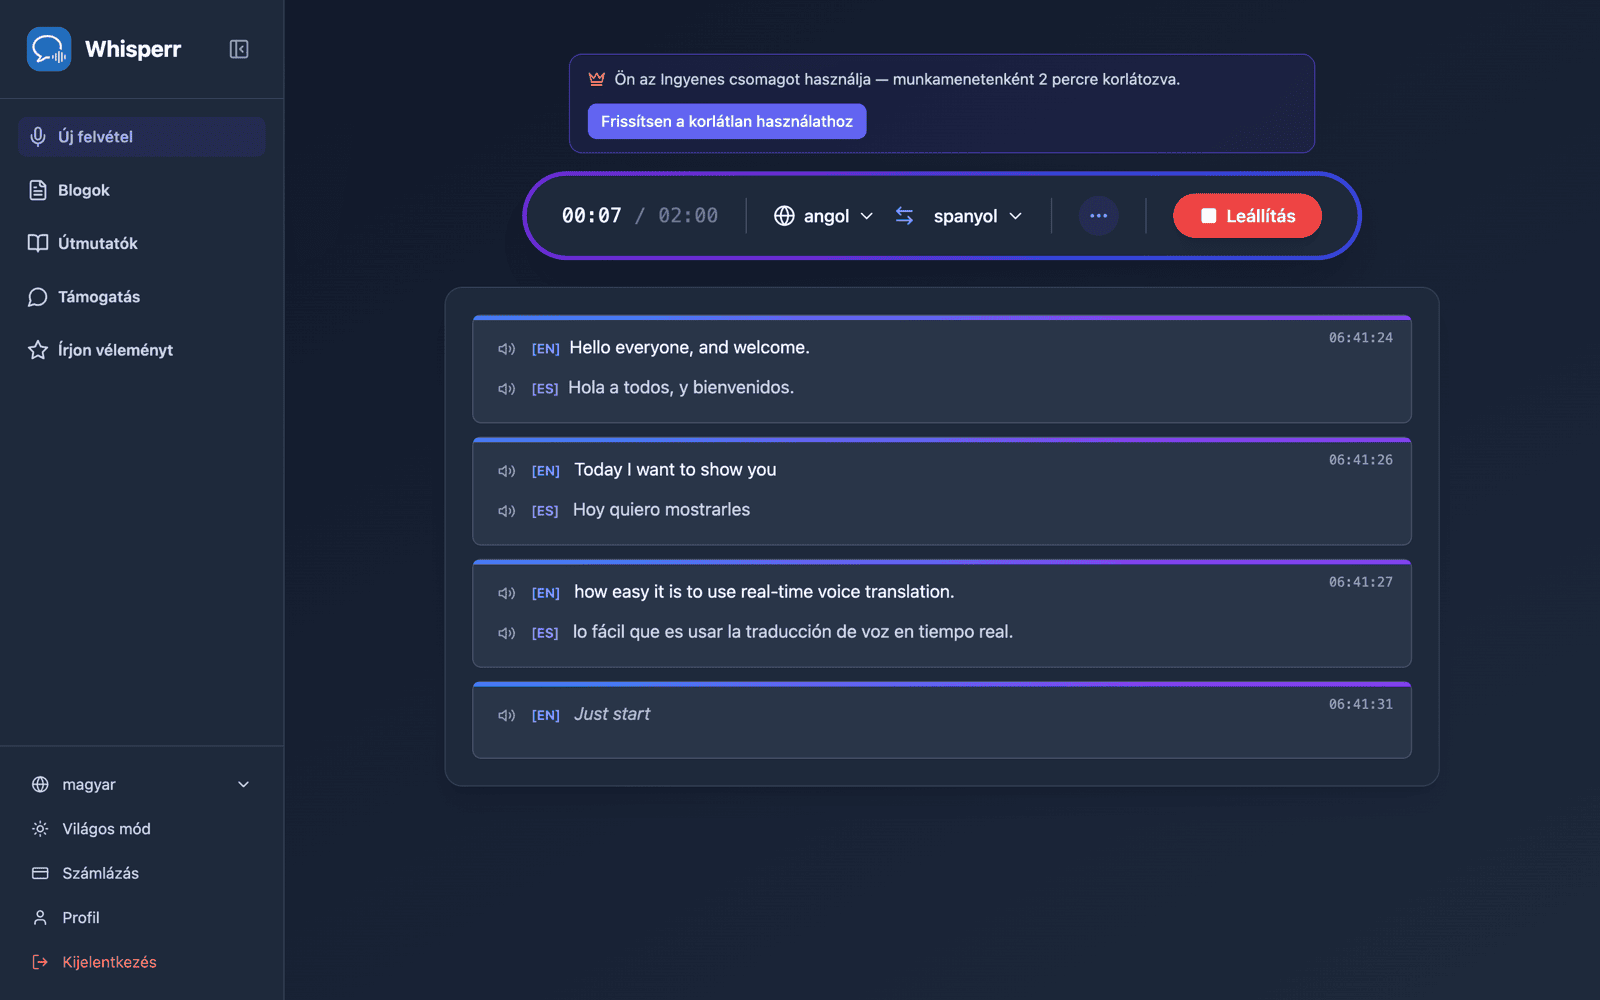1600x1000 pixels.
Task: Click the crown icon in banner
Action: [x=597, y=79]
